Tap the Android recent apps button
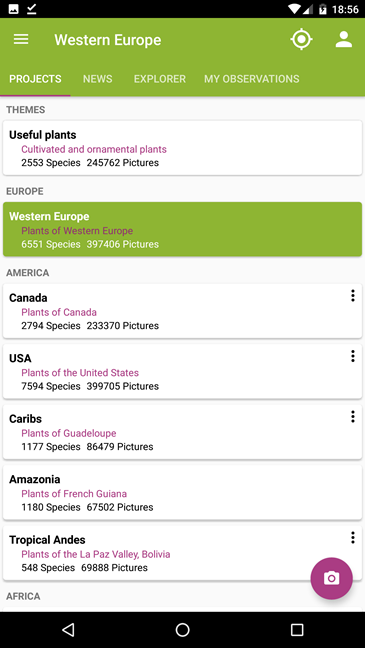This screenshot has width=365, height=648. (297, 630)
